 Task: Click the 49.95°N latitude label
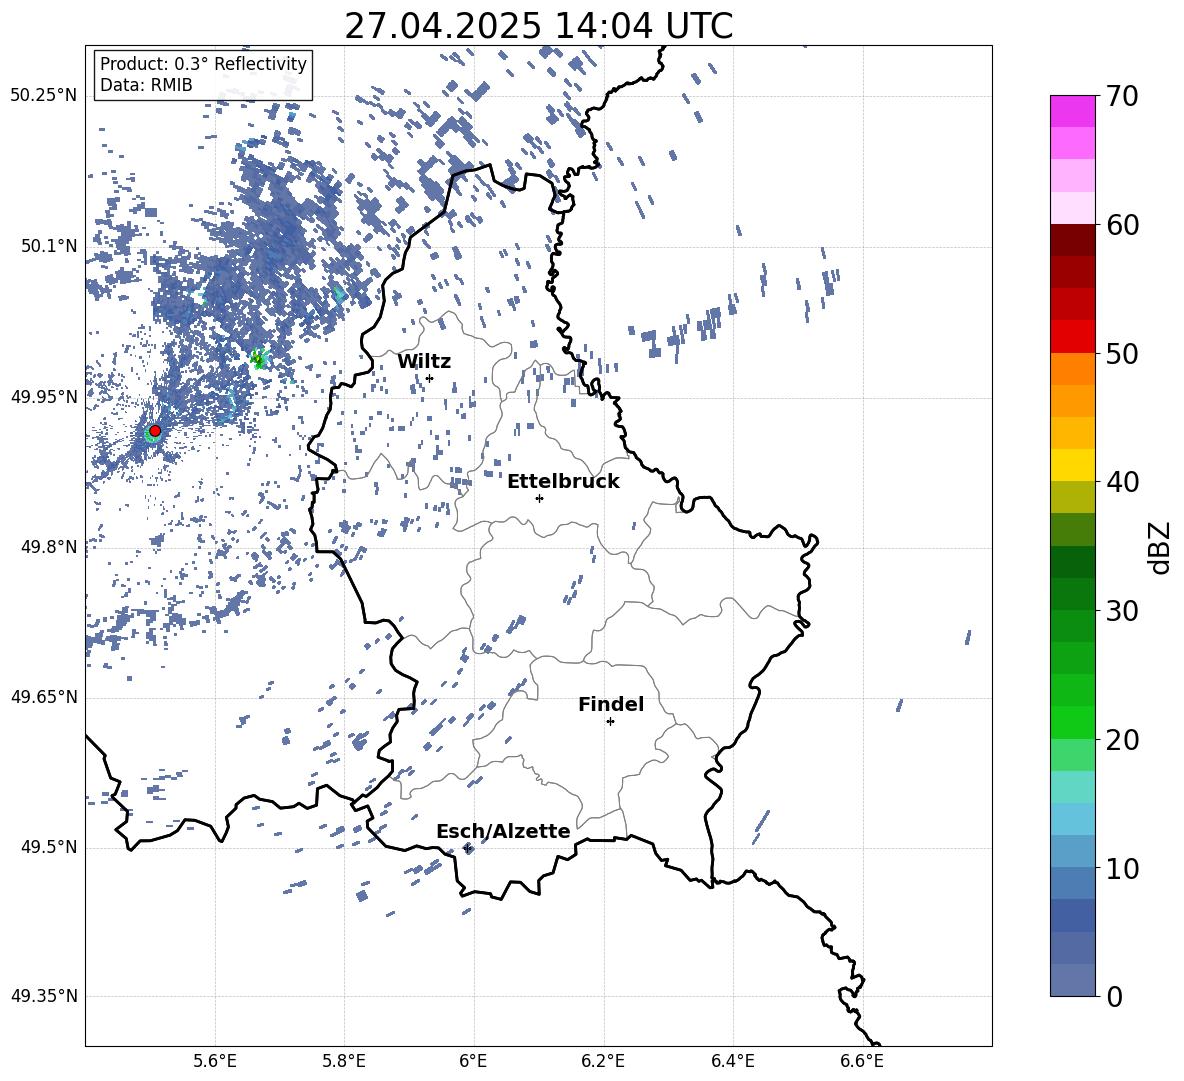[x=44, y=396]
